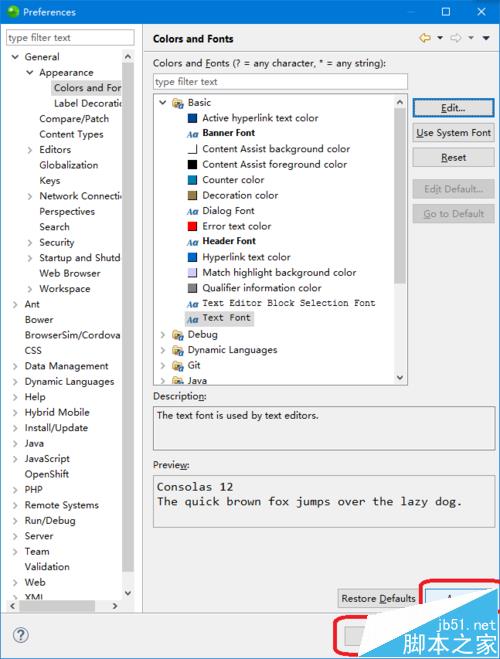Screen dimensions: 500x659
Task: Select Active hyperlink text color swatch
Action: (192, 118)
